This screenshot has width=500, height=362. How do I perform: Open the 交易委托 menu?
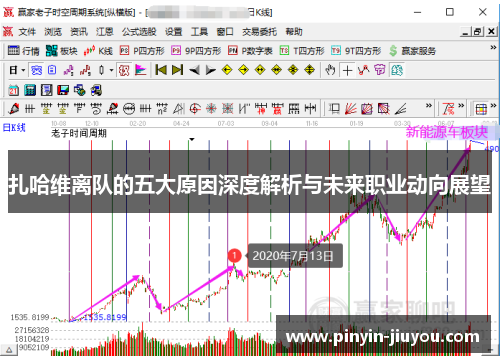click(259, 32)
